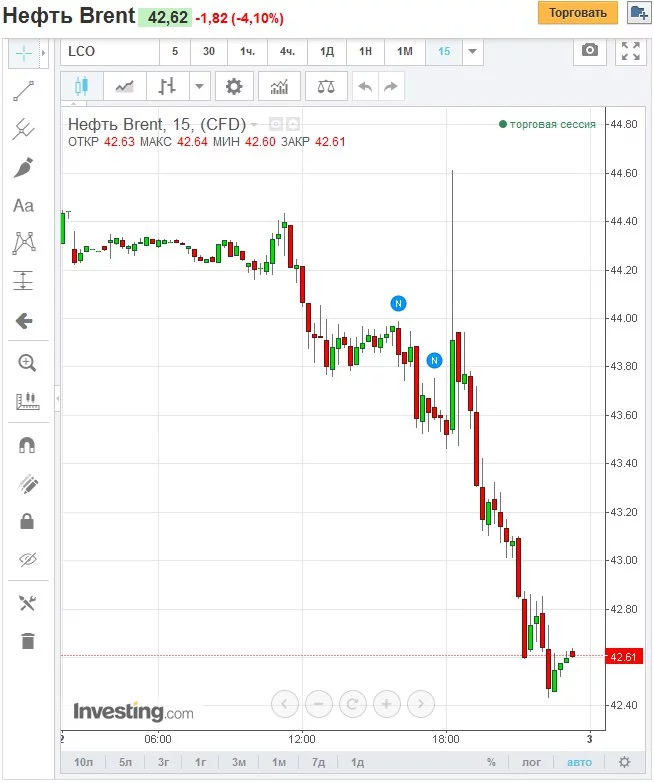Toggle magnet mode
Viewport: 654px width, 783px height.
[x=27, y=445]
